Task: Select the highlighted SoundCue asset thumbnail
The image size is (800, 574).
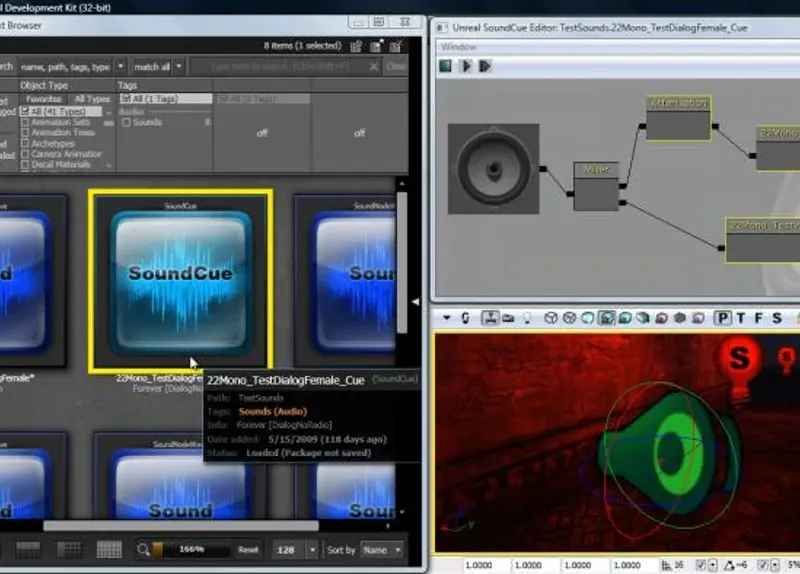Action: coord(181,282)
